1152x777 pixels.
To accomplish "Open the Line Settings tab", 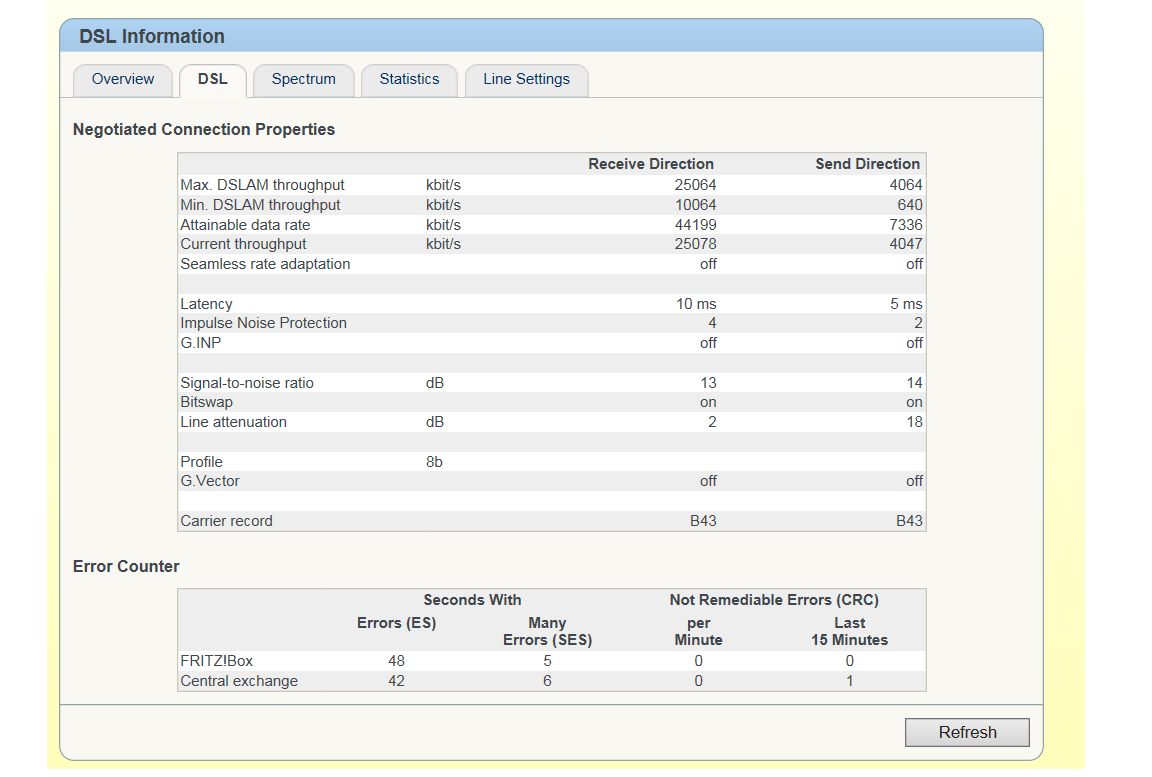I will [526, 80].
